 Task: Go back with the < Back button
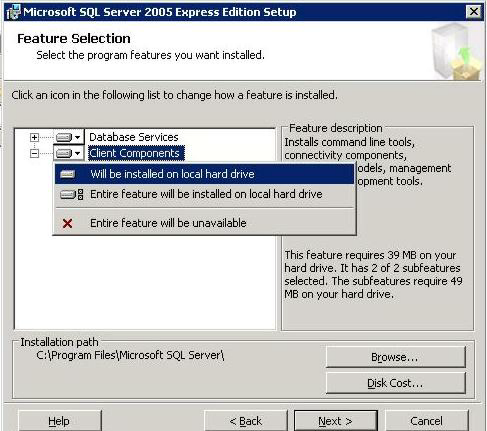point(246,421)
